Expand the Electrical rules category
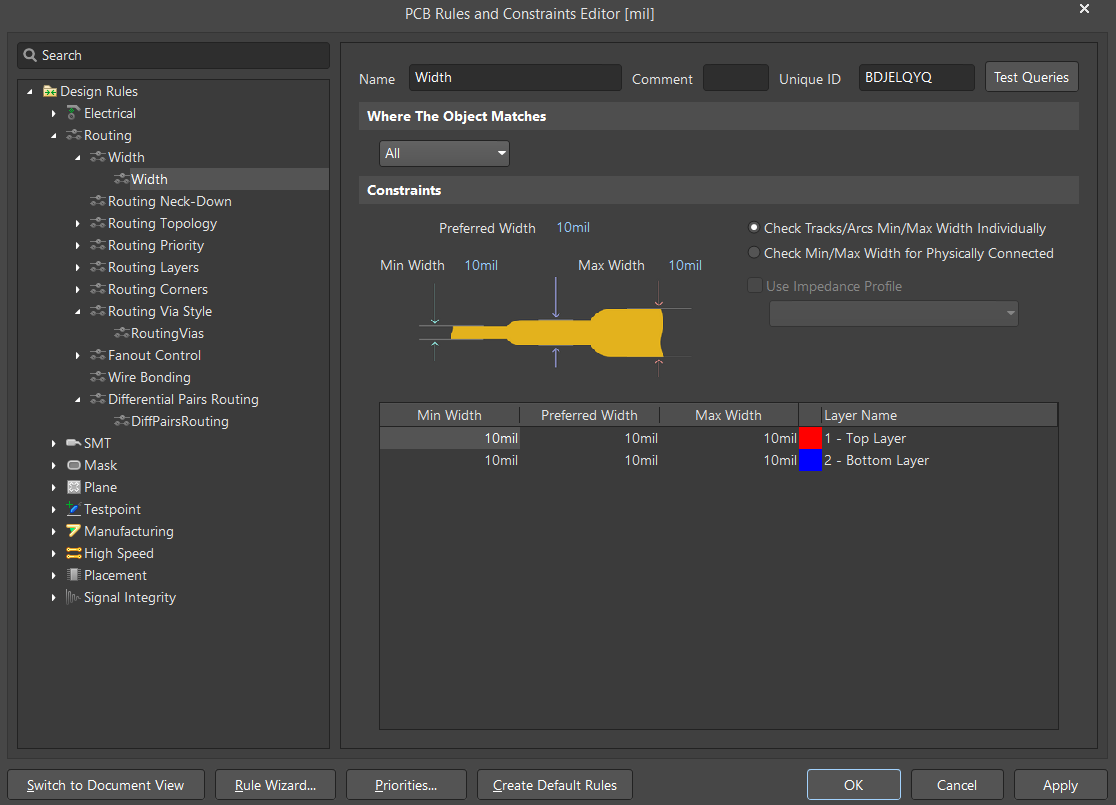The height and width of the screenshot is (805, 1116). 53,113
